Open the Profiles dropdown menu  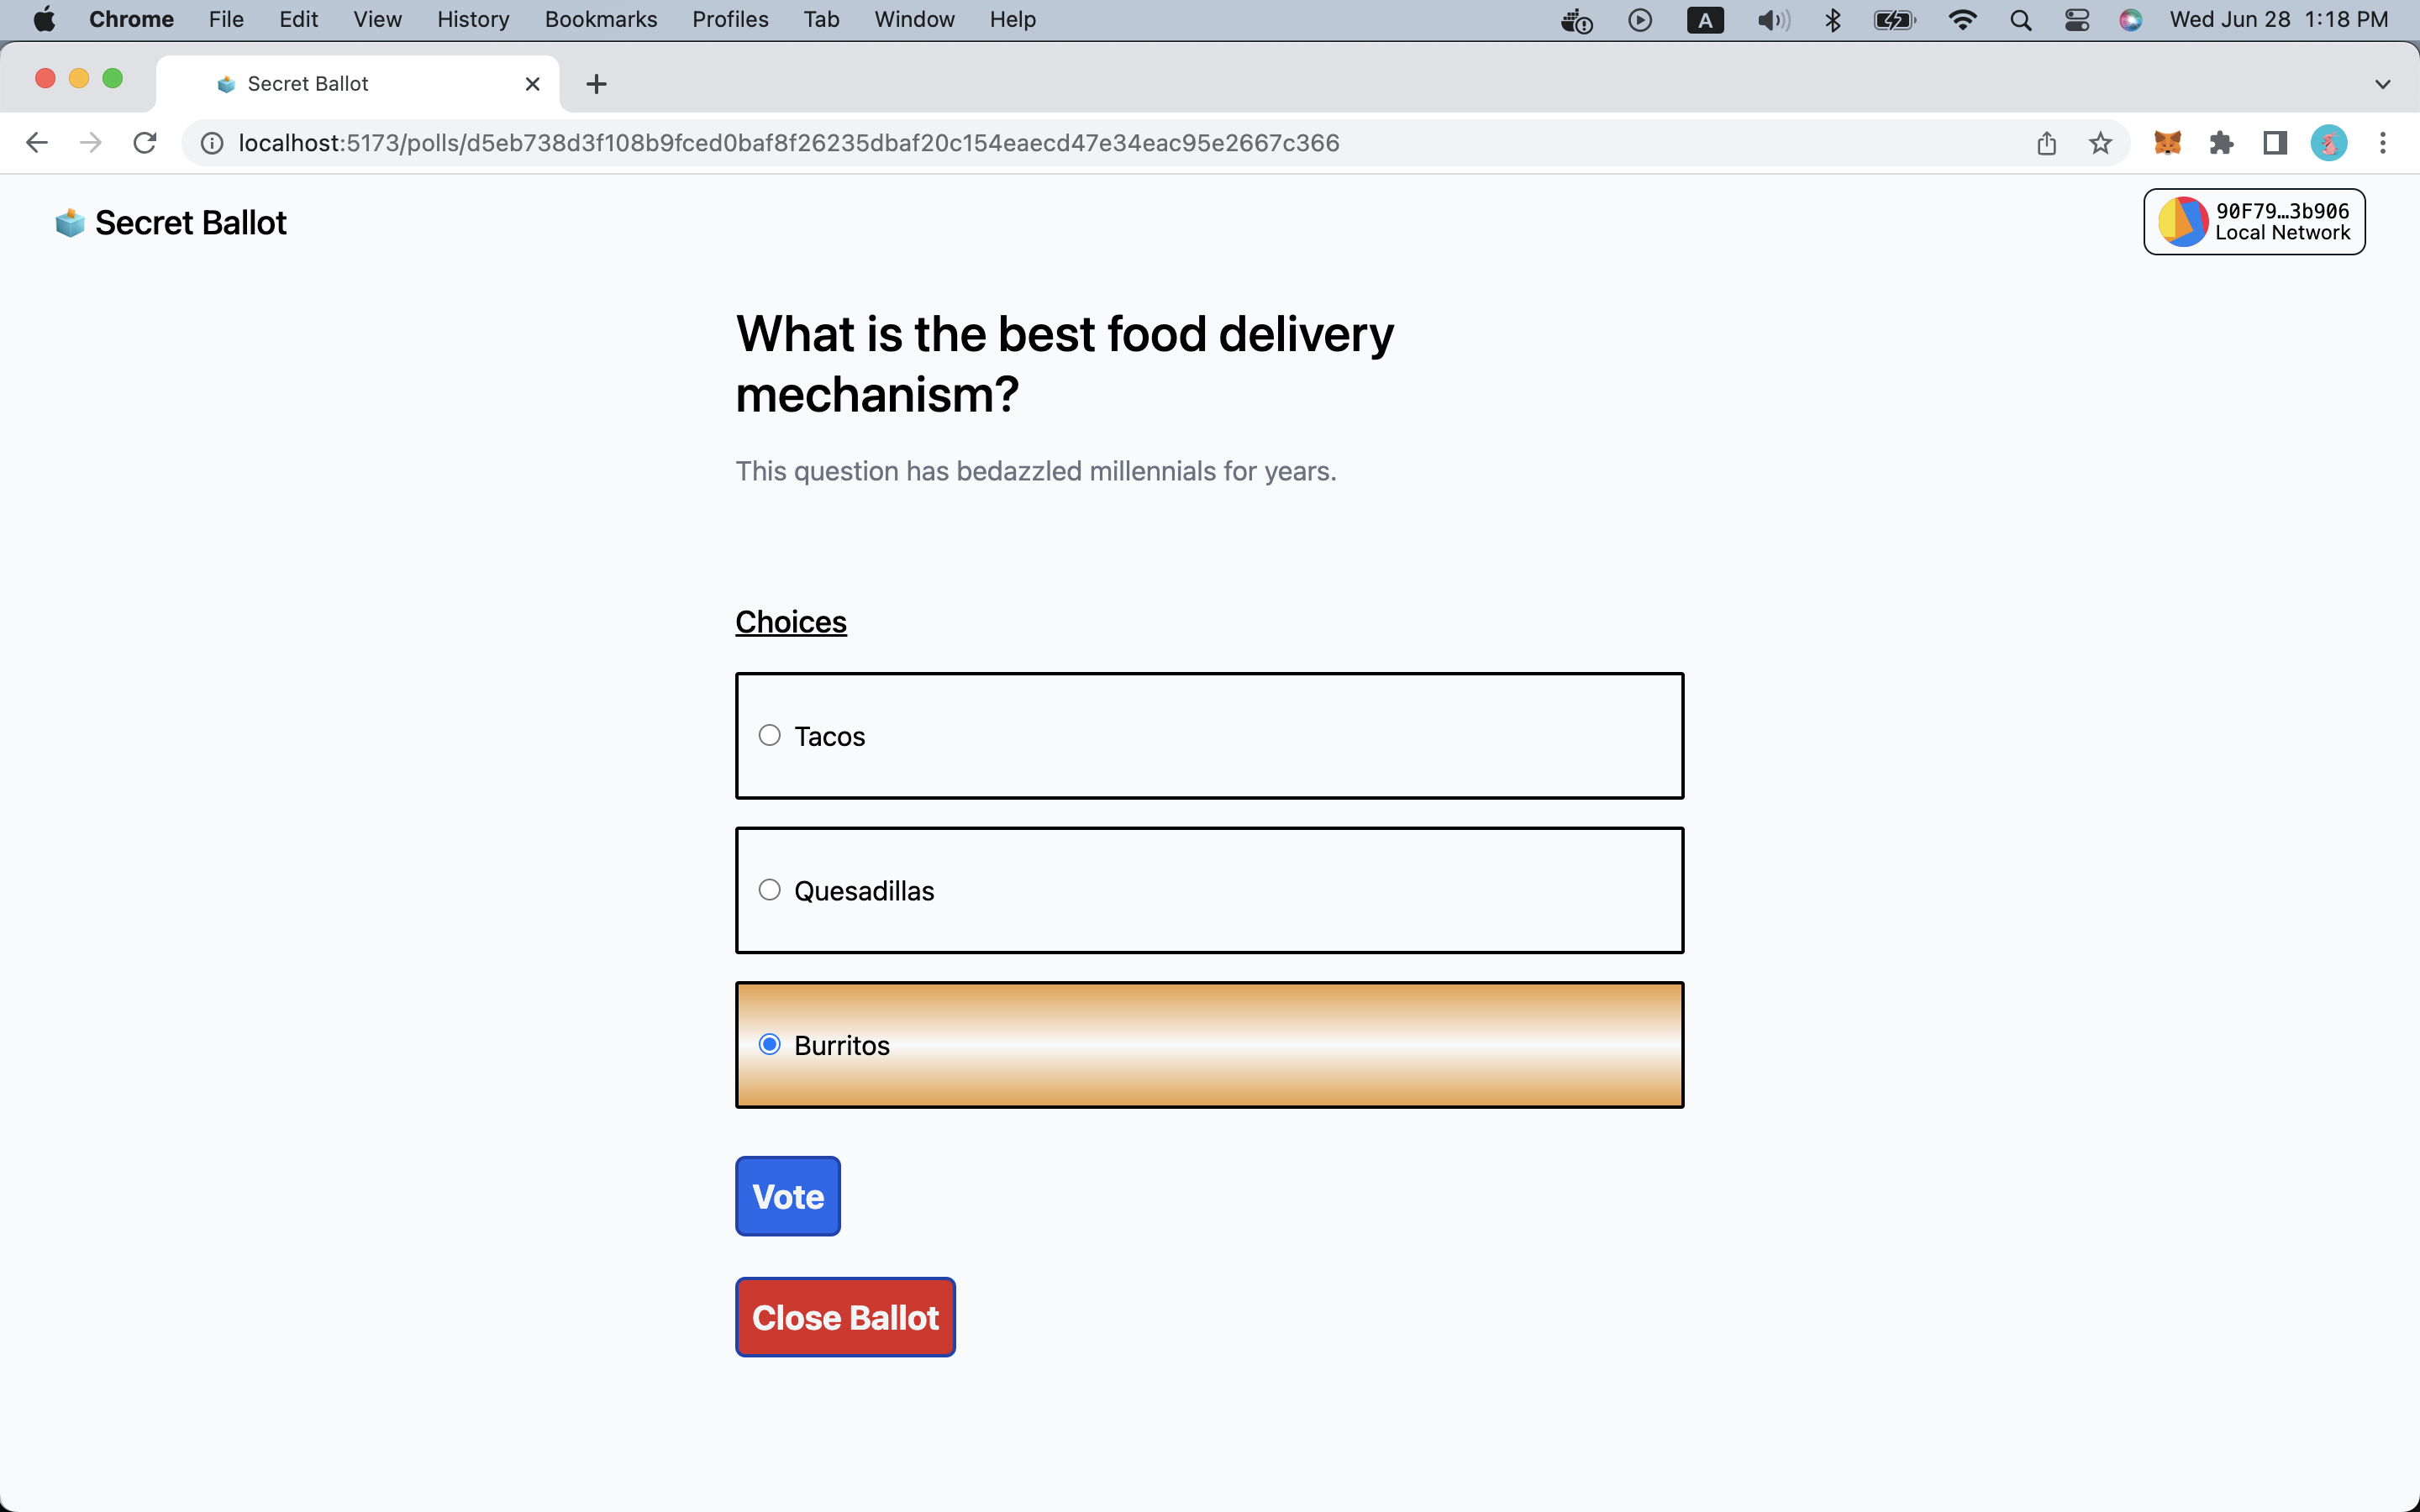click(x=730, y=19)
